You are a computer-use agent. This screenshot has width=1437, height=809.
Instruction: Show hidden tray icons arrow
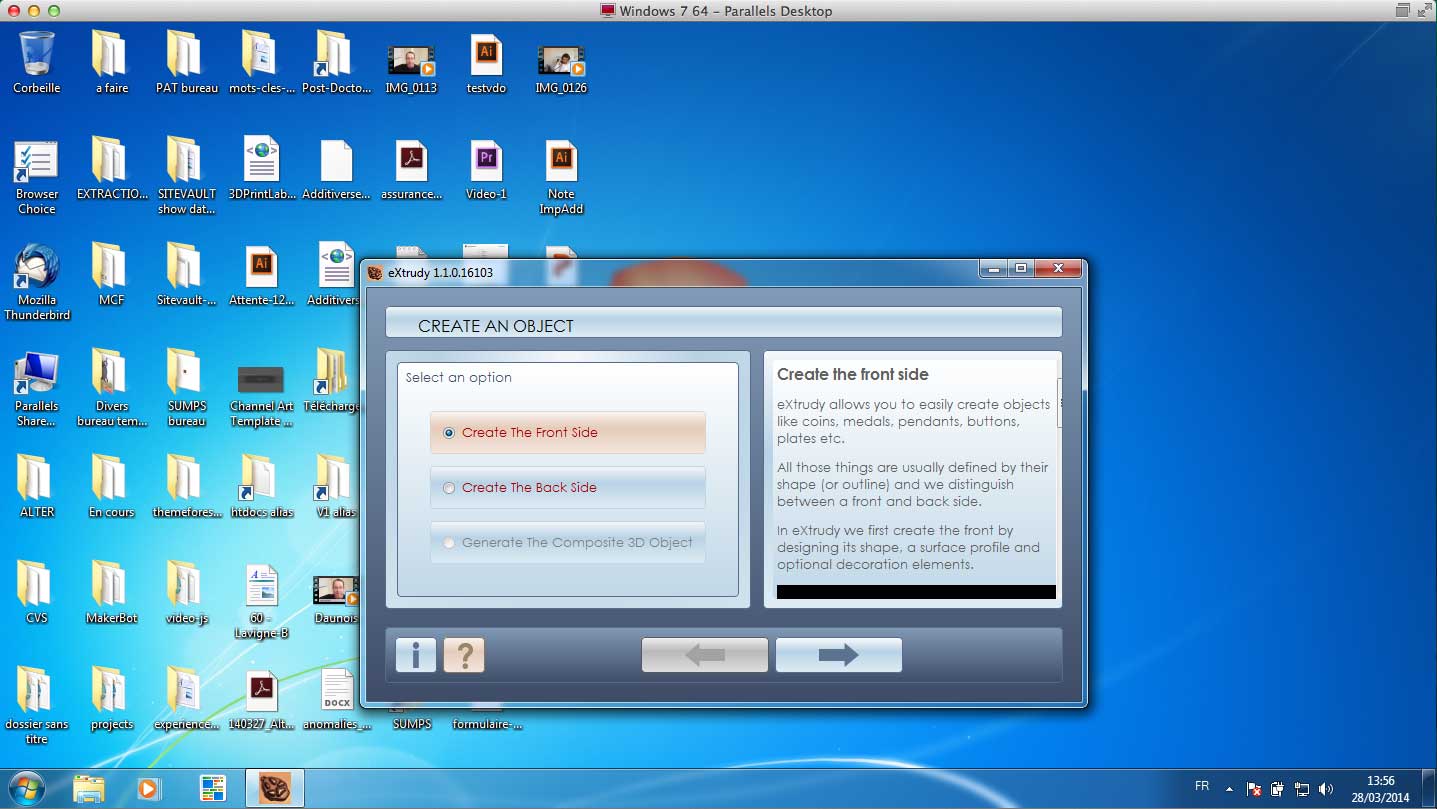[x=1230, y=788]
